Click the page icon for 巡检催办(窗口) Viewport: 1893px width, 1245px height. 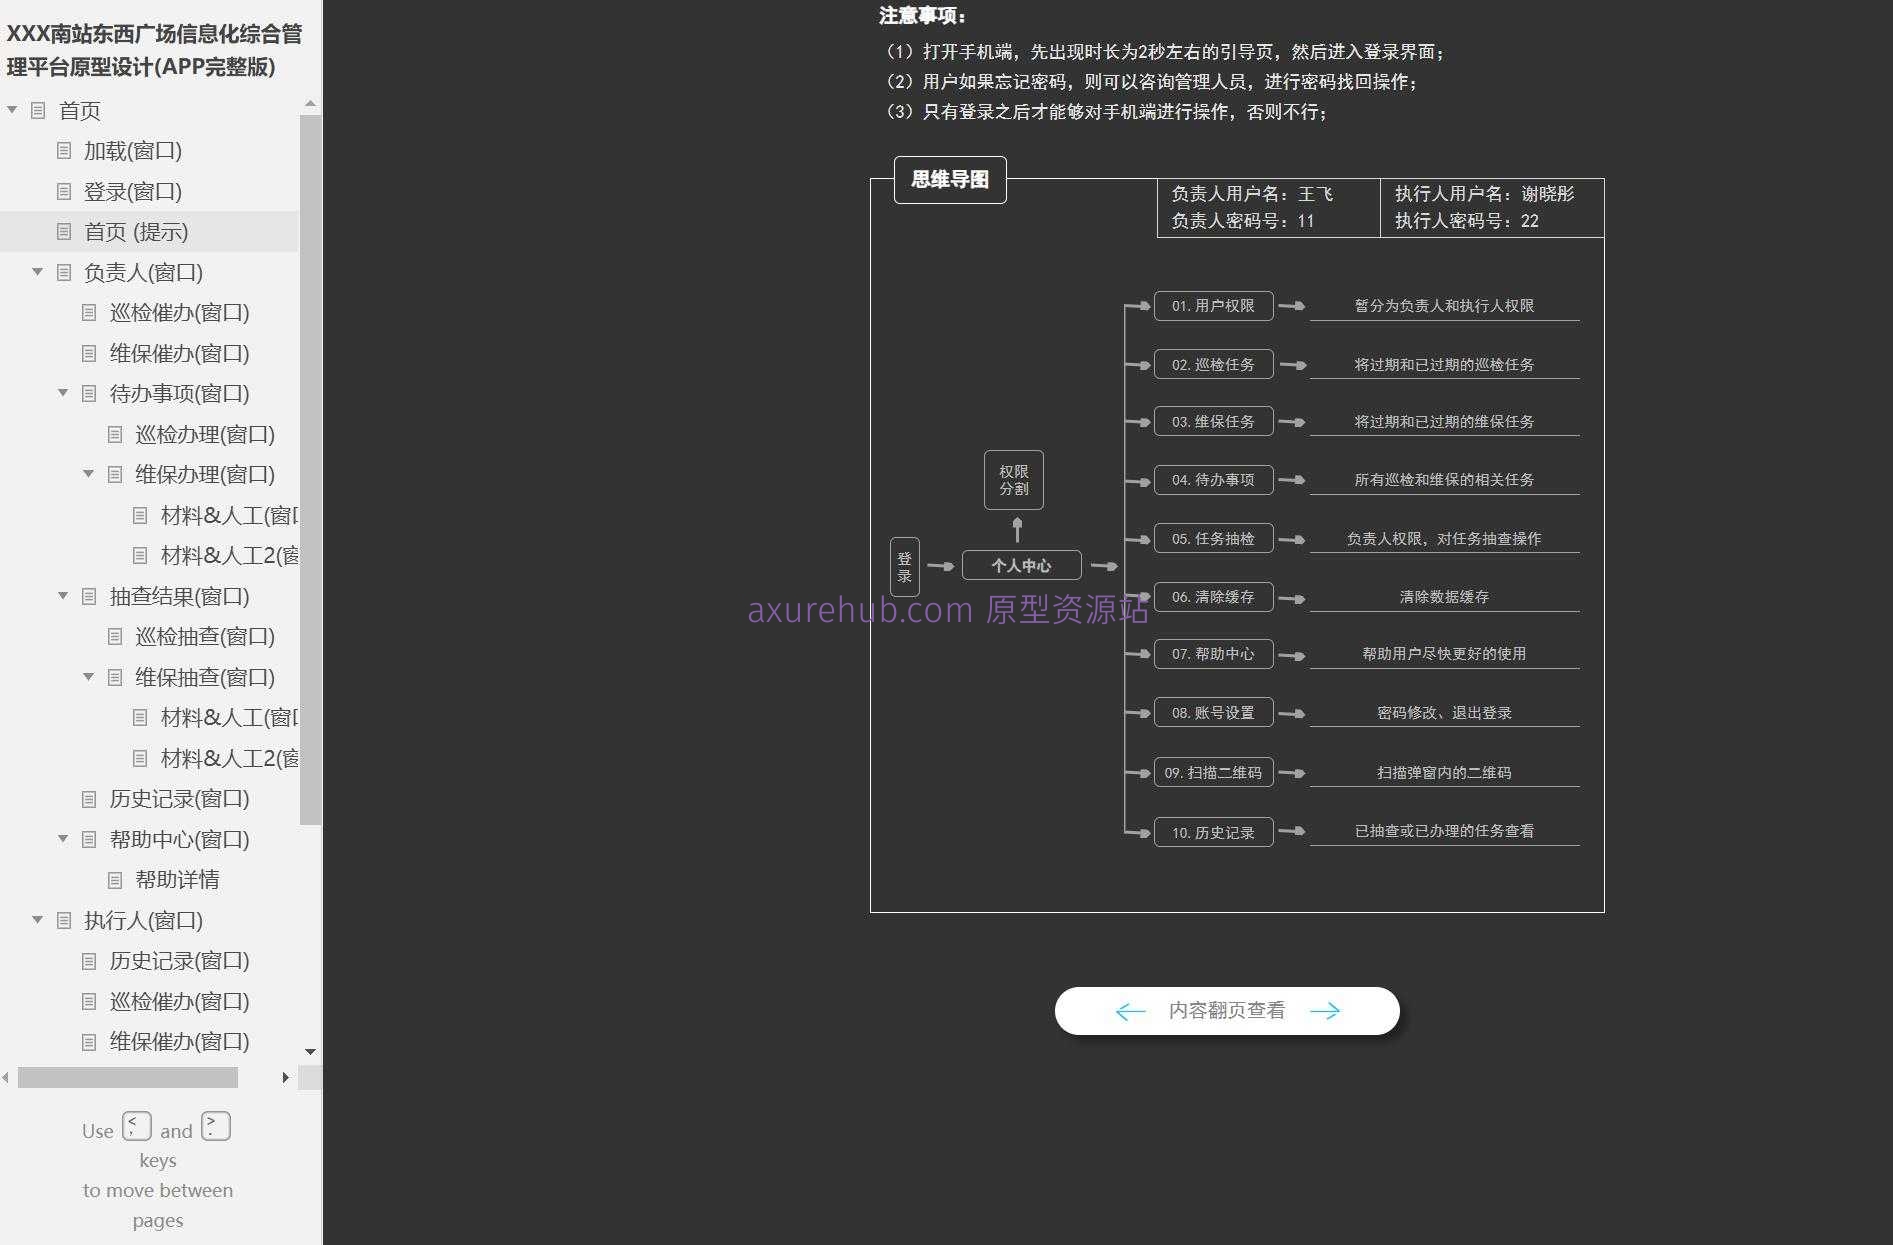pos(88,313)
